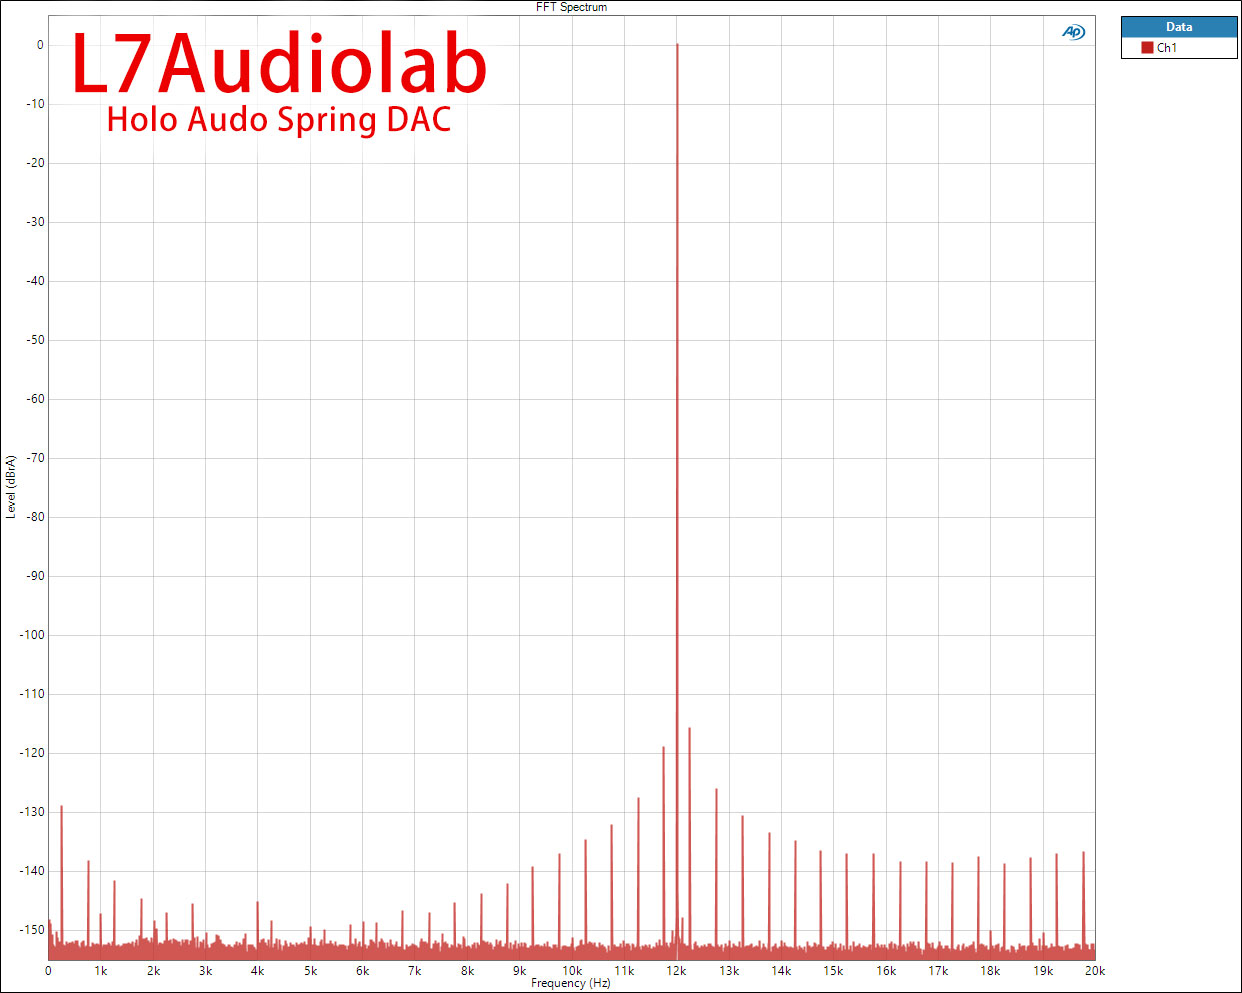Image resolution: width=1242 pixels, height=993 pixels.
Task: Click the 18k frequency axis label
Action: point(990,971)
